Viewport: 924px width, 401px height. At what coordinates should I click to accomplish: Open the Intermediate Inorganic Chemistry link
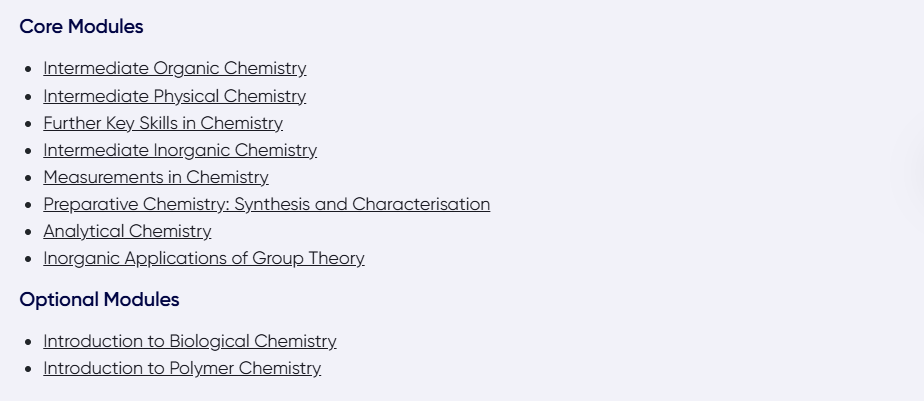(x=180, y=150)
